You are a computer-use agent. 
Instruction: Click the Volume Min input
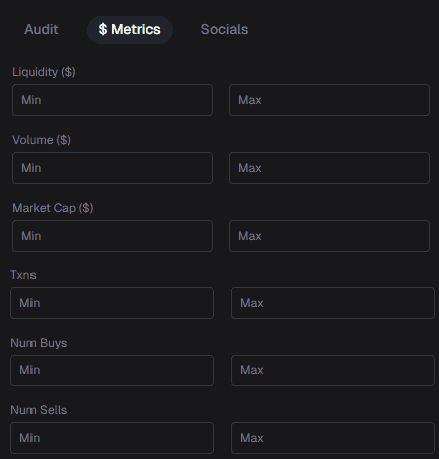[112, 168]
